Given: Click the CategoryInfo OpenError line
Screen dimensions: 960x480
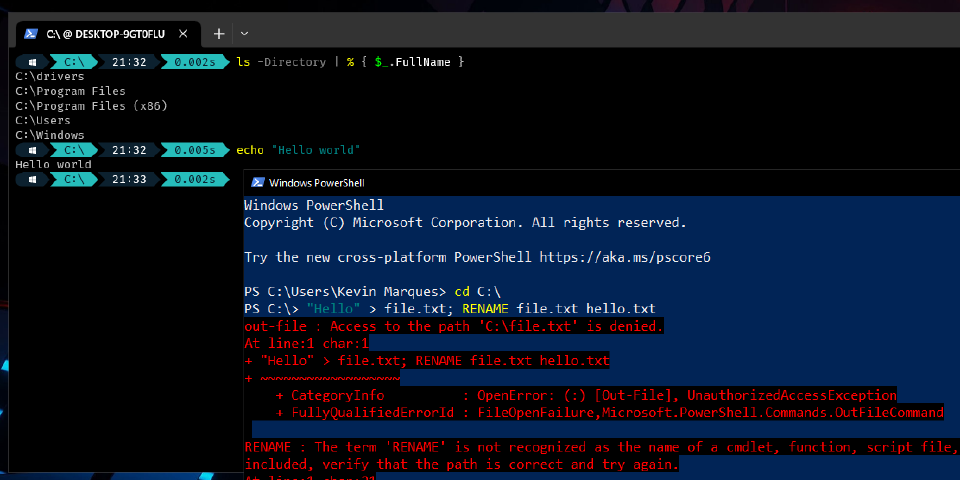Looking at the screenshot, I should pos(586,395).
